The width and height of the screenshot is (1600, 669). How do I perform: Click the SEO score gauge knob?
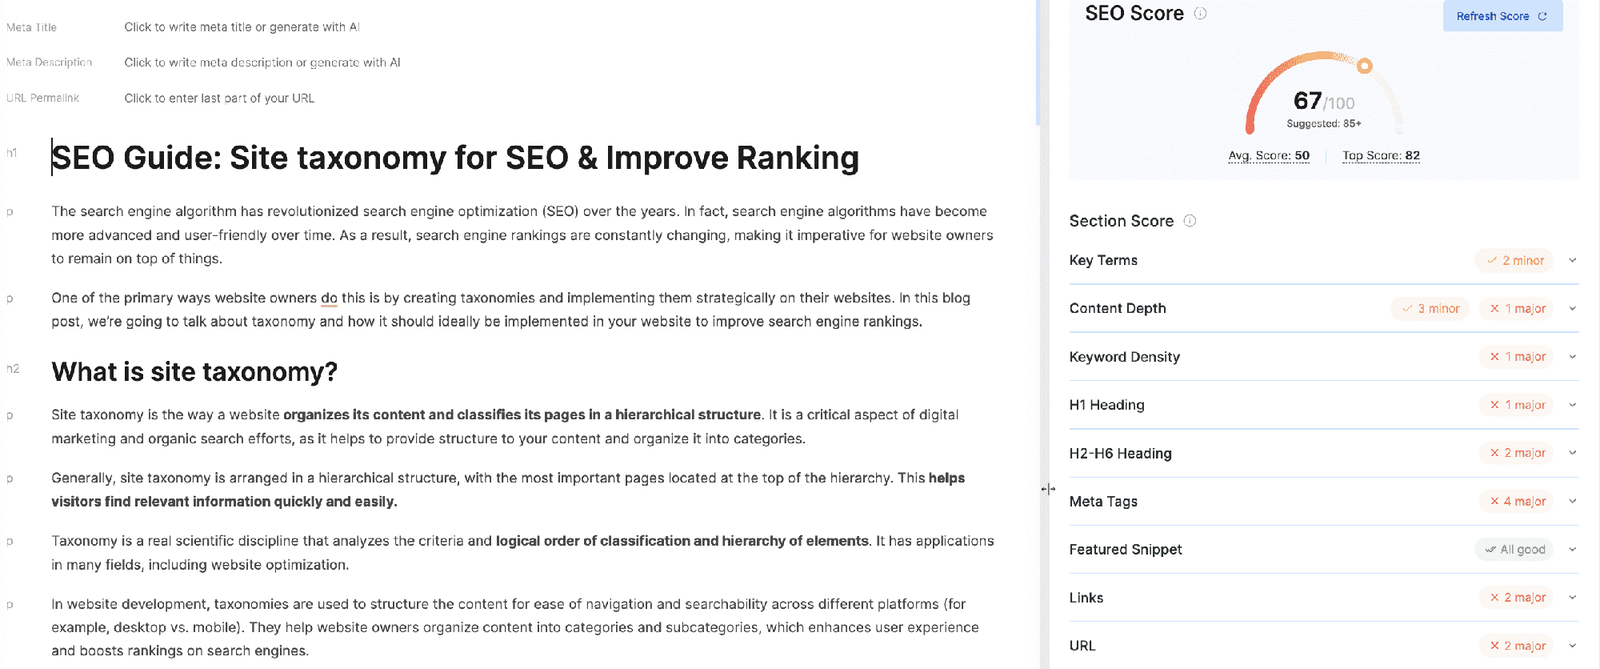pos(1364,66)
